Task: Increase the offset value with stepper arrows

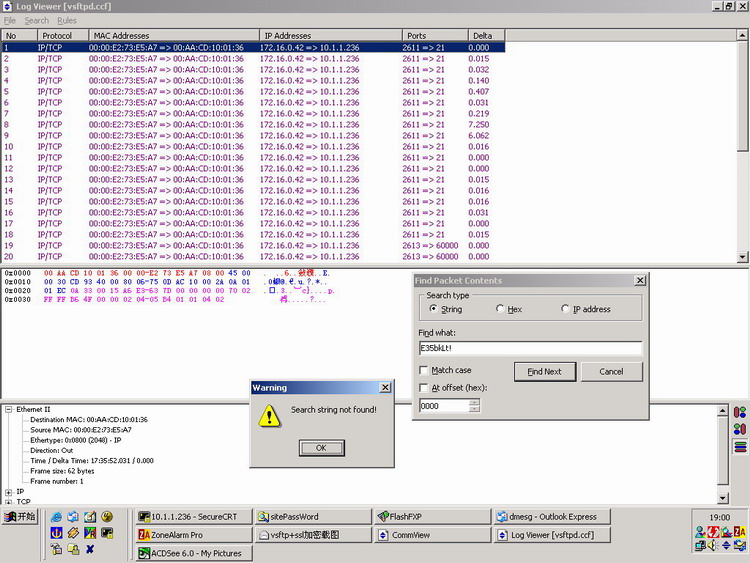Action: (474, 402)
